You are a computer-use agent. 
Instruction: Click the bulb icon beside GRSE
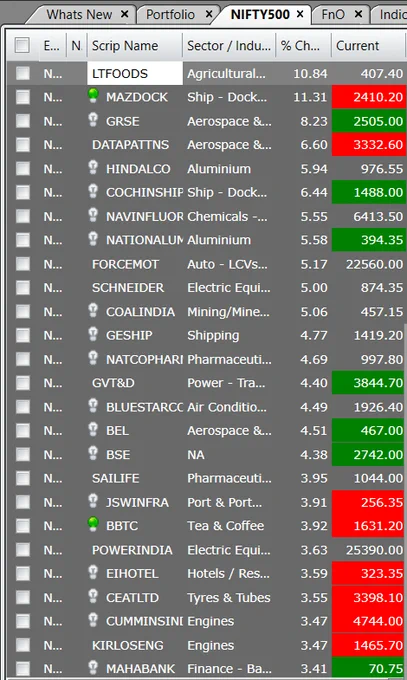click(x=93, y=119)
